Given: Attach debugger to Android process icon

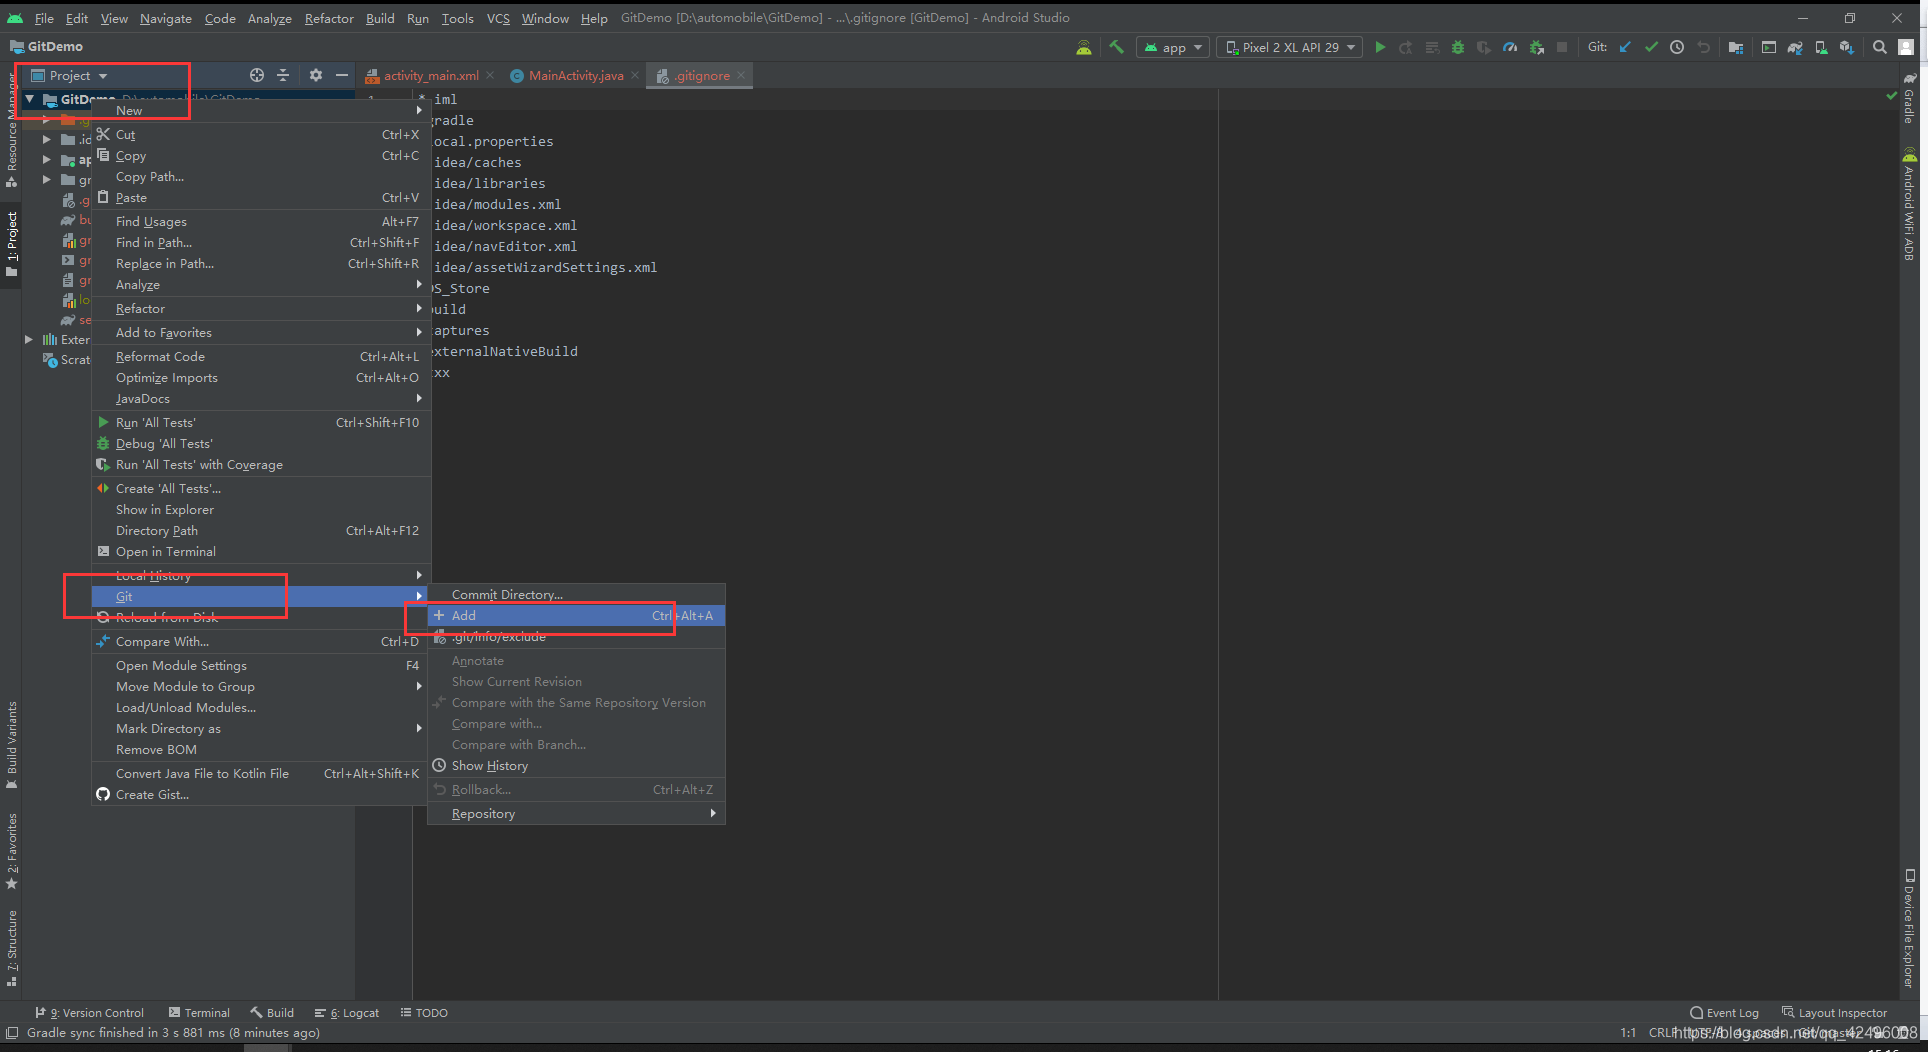Looking at the screenshot, I should [x=1536, y=47].
